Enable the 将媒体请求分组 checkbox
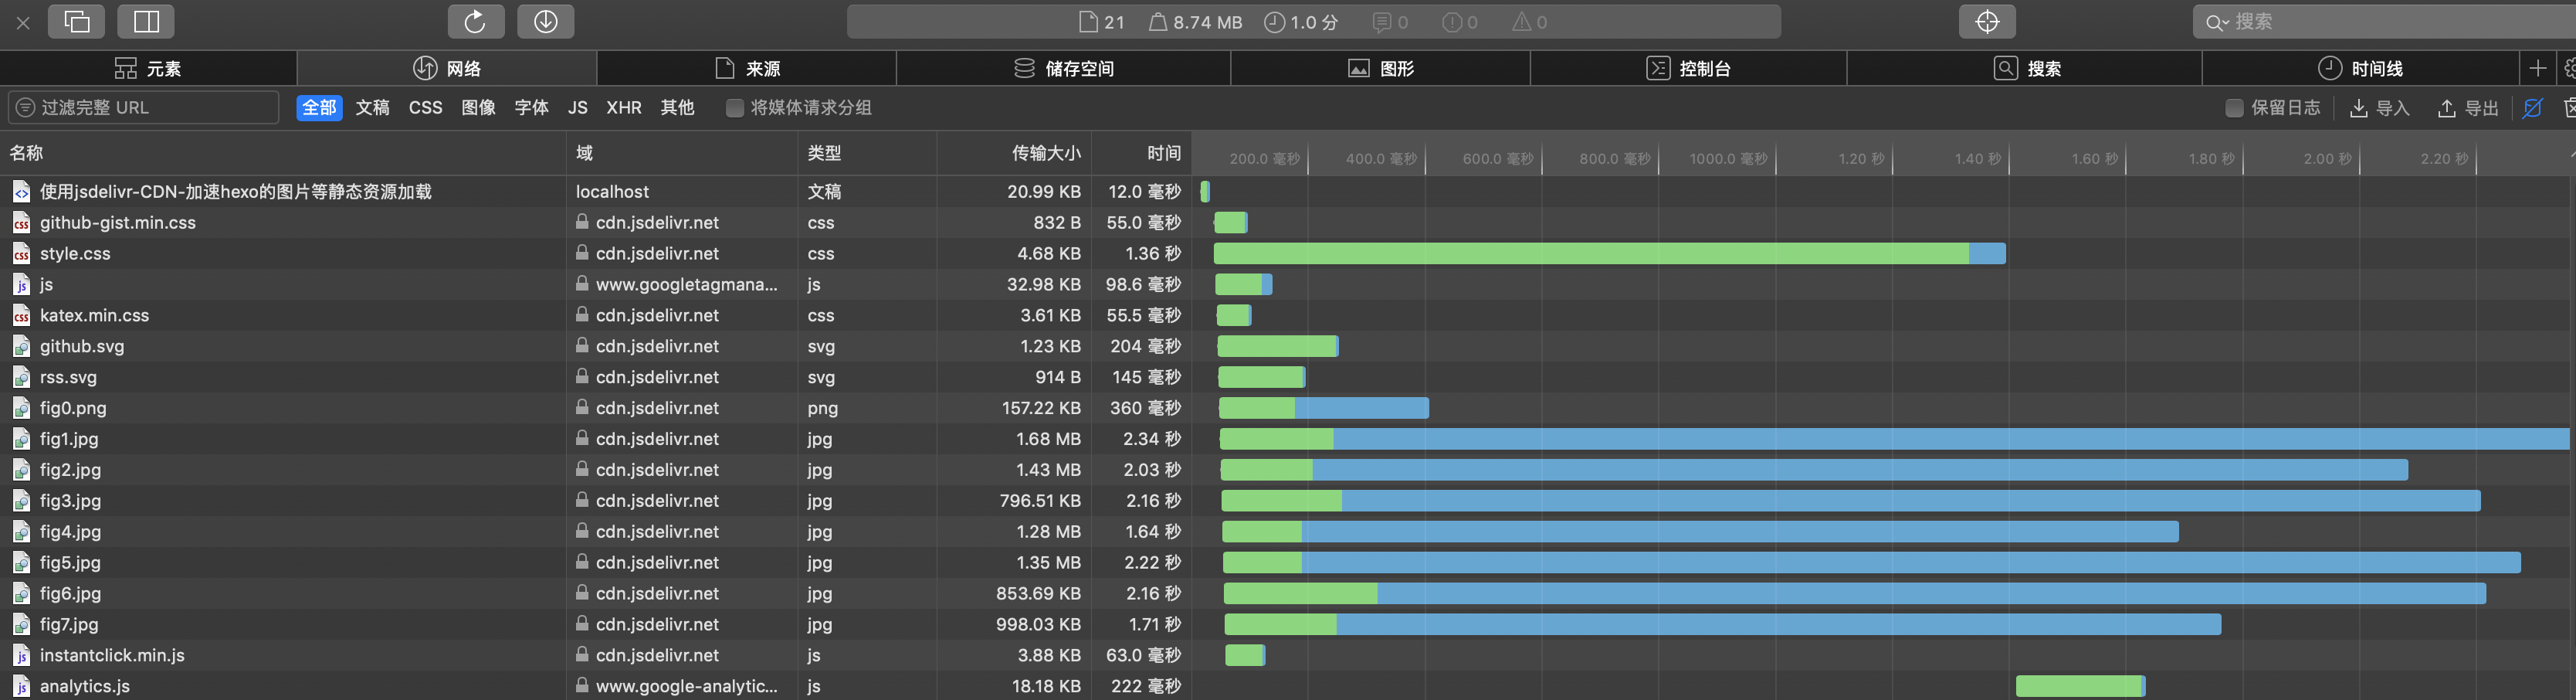This screenshot has width=2576, height=700. (x=734, y=107)
